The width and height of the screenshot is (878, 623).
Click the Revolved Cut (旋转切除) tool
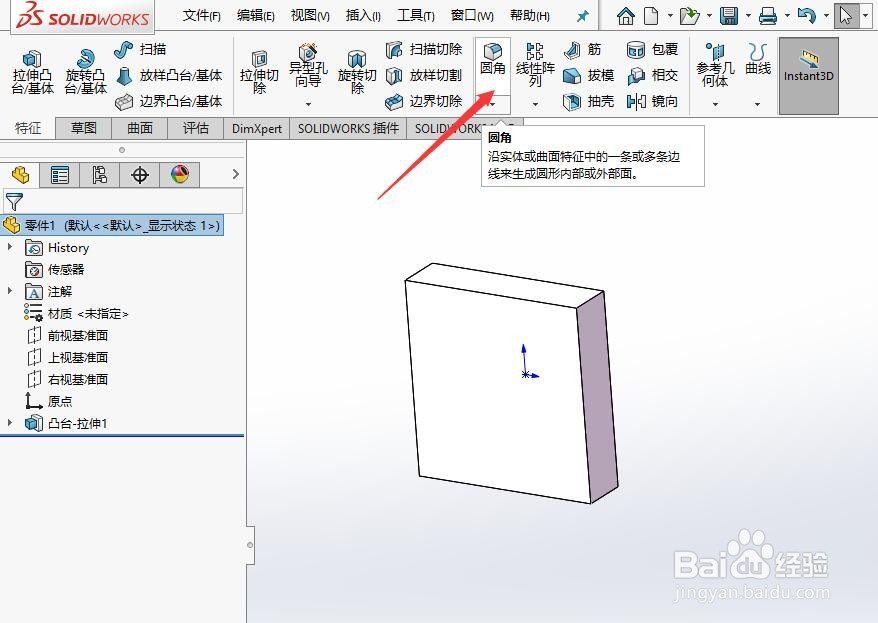coord(357,73)
